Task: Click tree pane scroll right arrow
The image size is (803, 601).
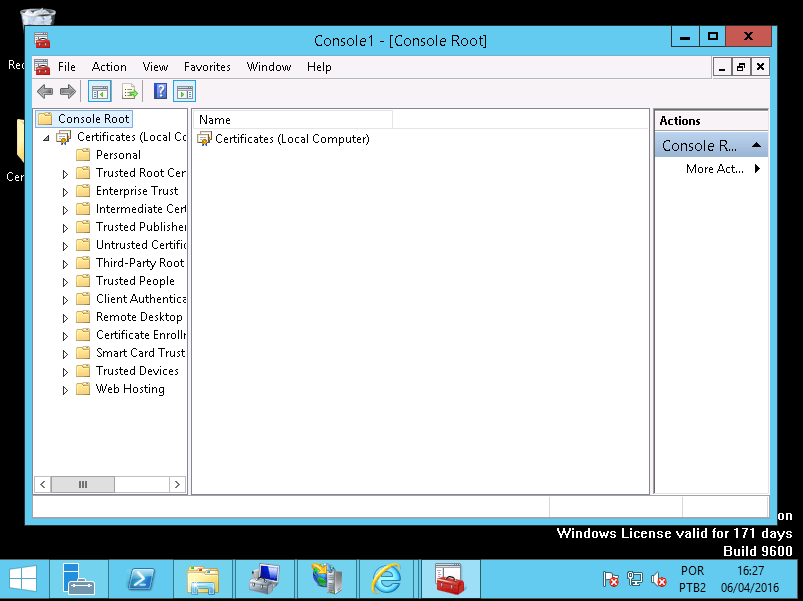Action: [177, 484]
